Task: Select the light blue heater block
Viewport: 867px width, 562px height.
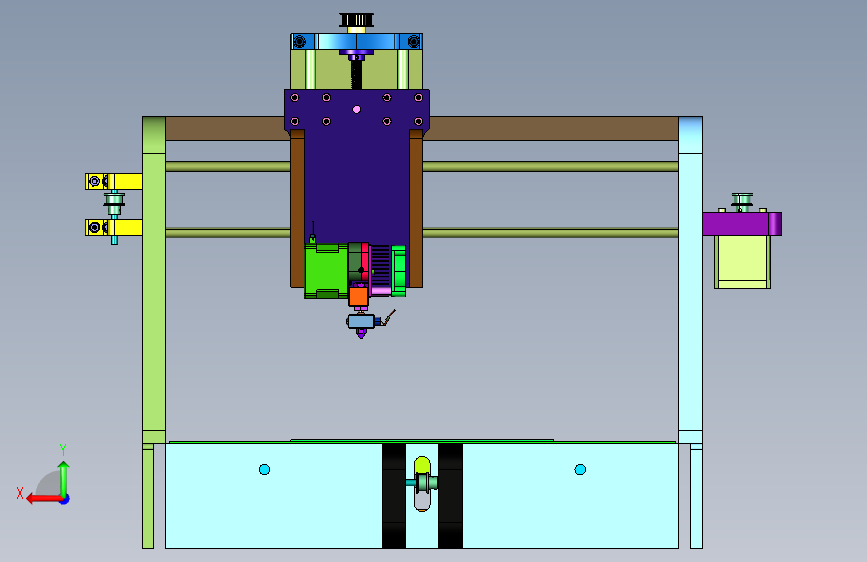Action: pyautogui.click(x=361, y=321)
